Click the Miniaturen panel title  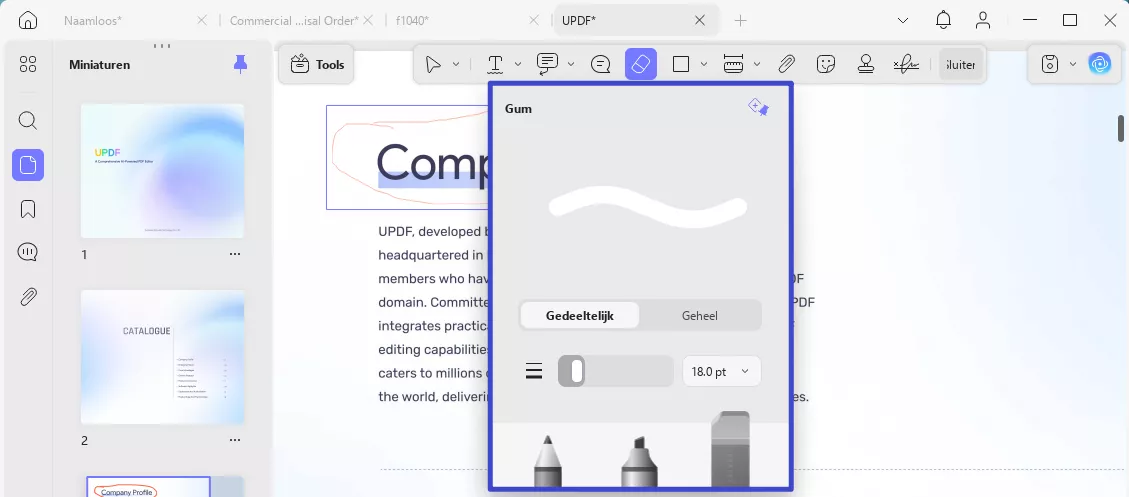coord(99,65)
